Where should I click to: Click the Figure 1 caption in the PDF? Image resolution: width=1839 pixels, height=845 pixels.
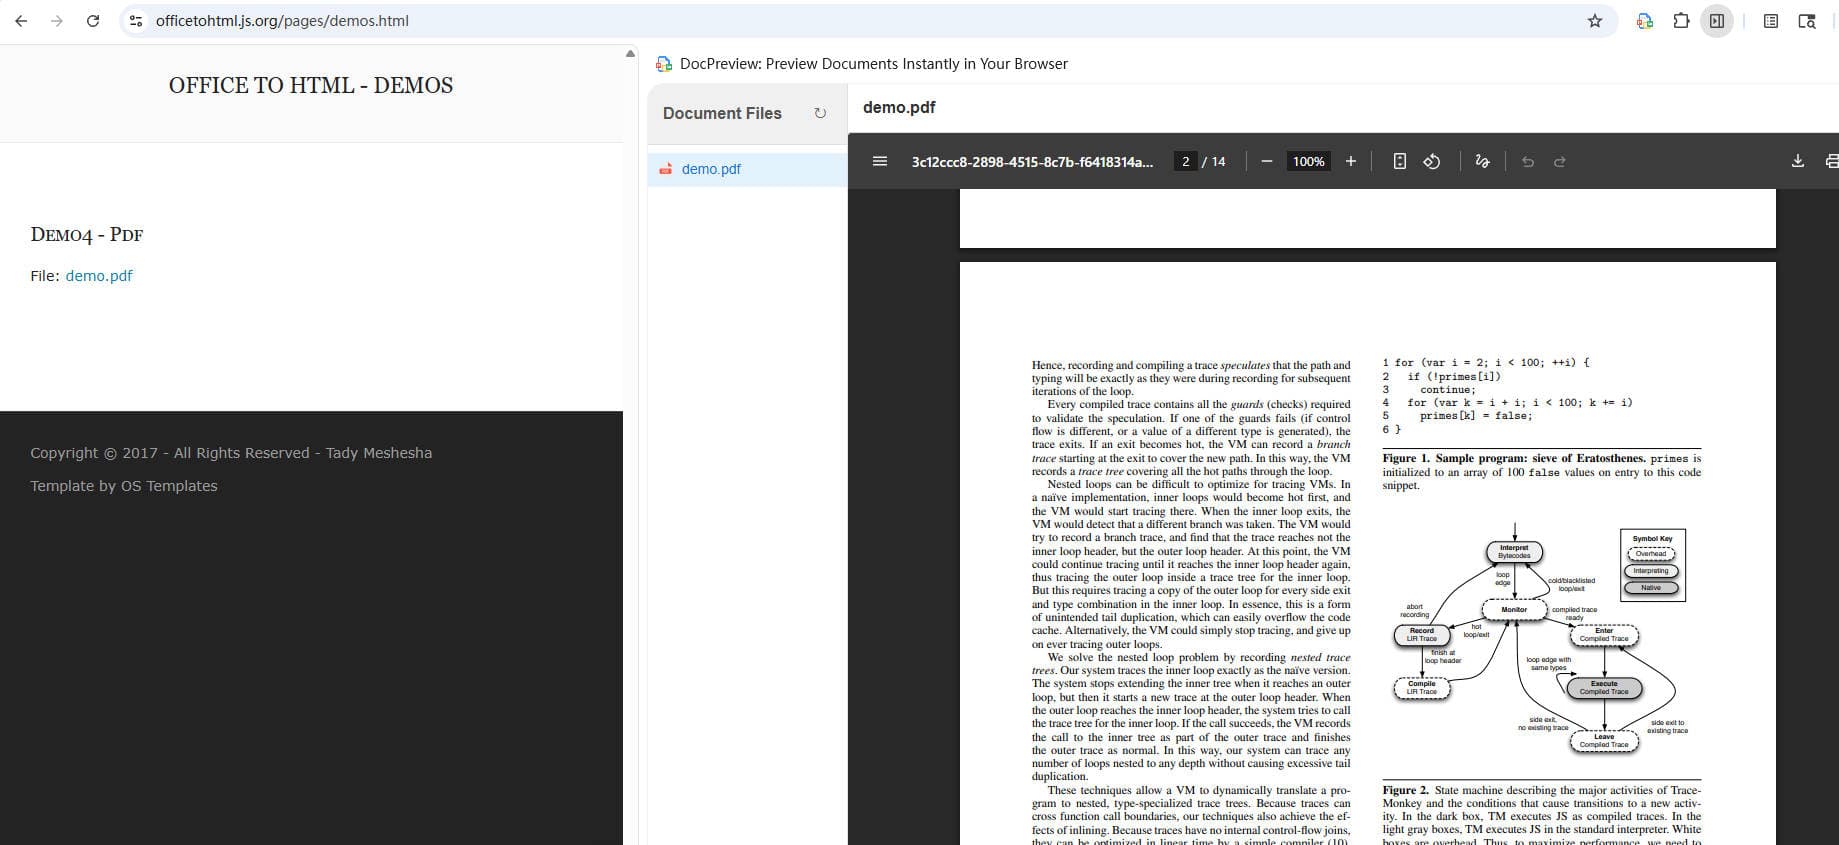(x=1541, y=472)
